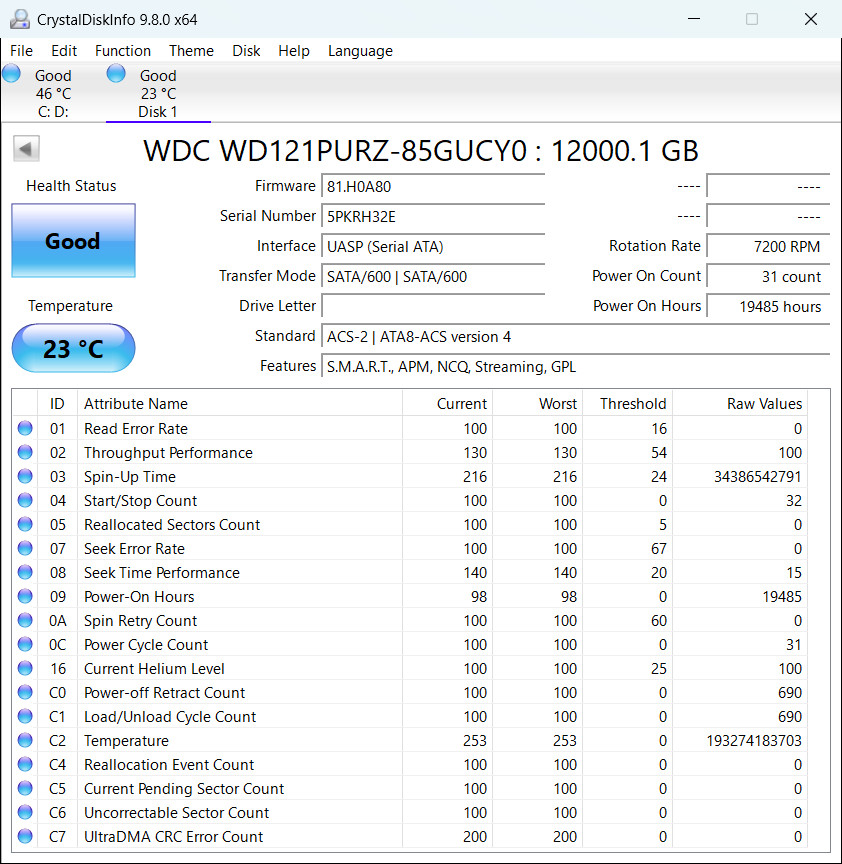
Task: Click the ID column header
Action: (57, 403)
